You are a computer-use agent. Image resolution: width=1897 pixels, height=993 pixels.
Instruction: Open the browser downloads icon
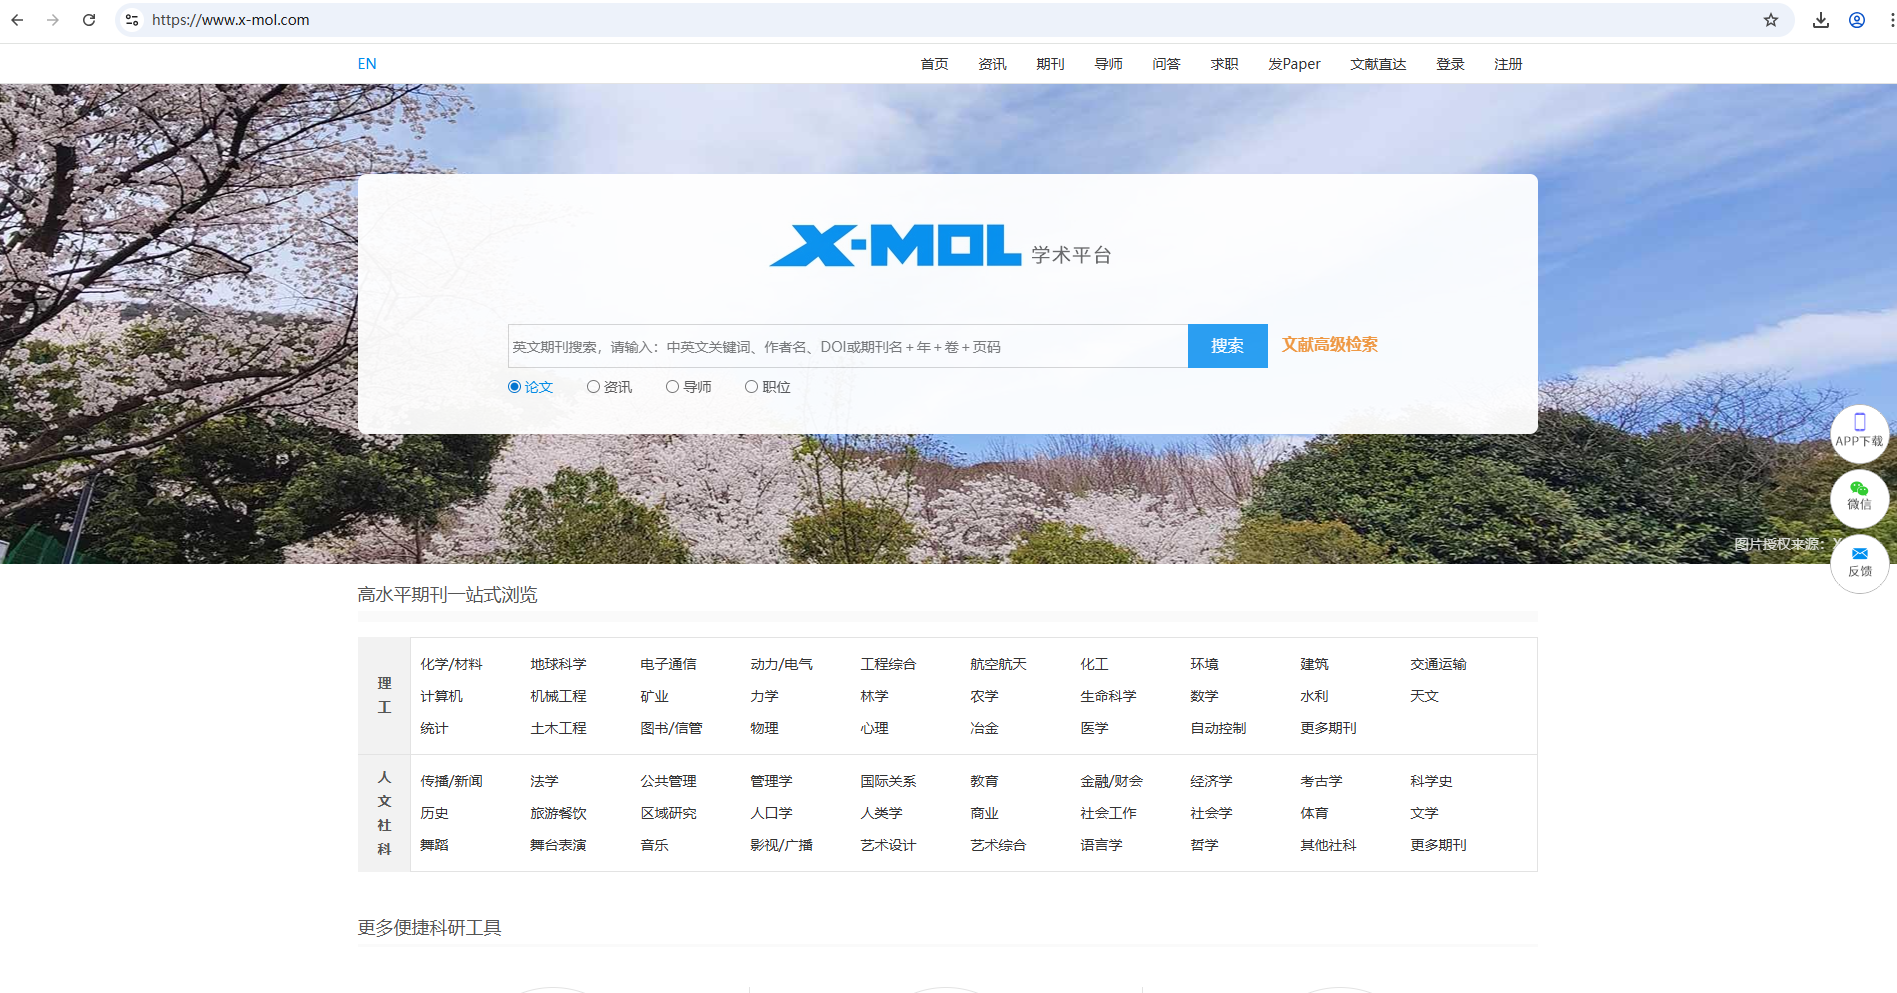(x=1821, y=19)
